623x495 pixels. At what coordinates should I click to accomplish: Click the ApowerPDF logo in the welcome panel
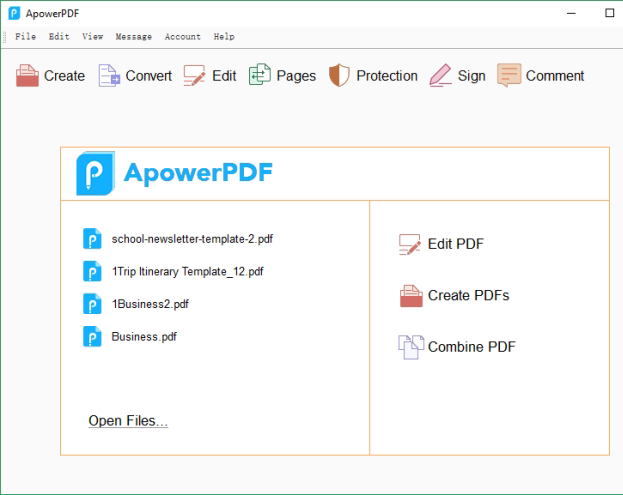96,173
